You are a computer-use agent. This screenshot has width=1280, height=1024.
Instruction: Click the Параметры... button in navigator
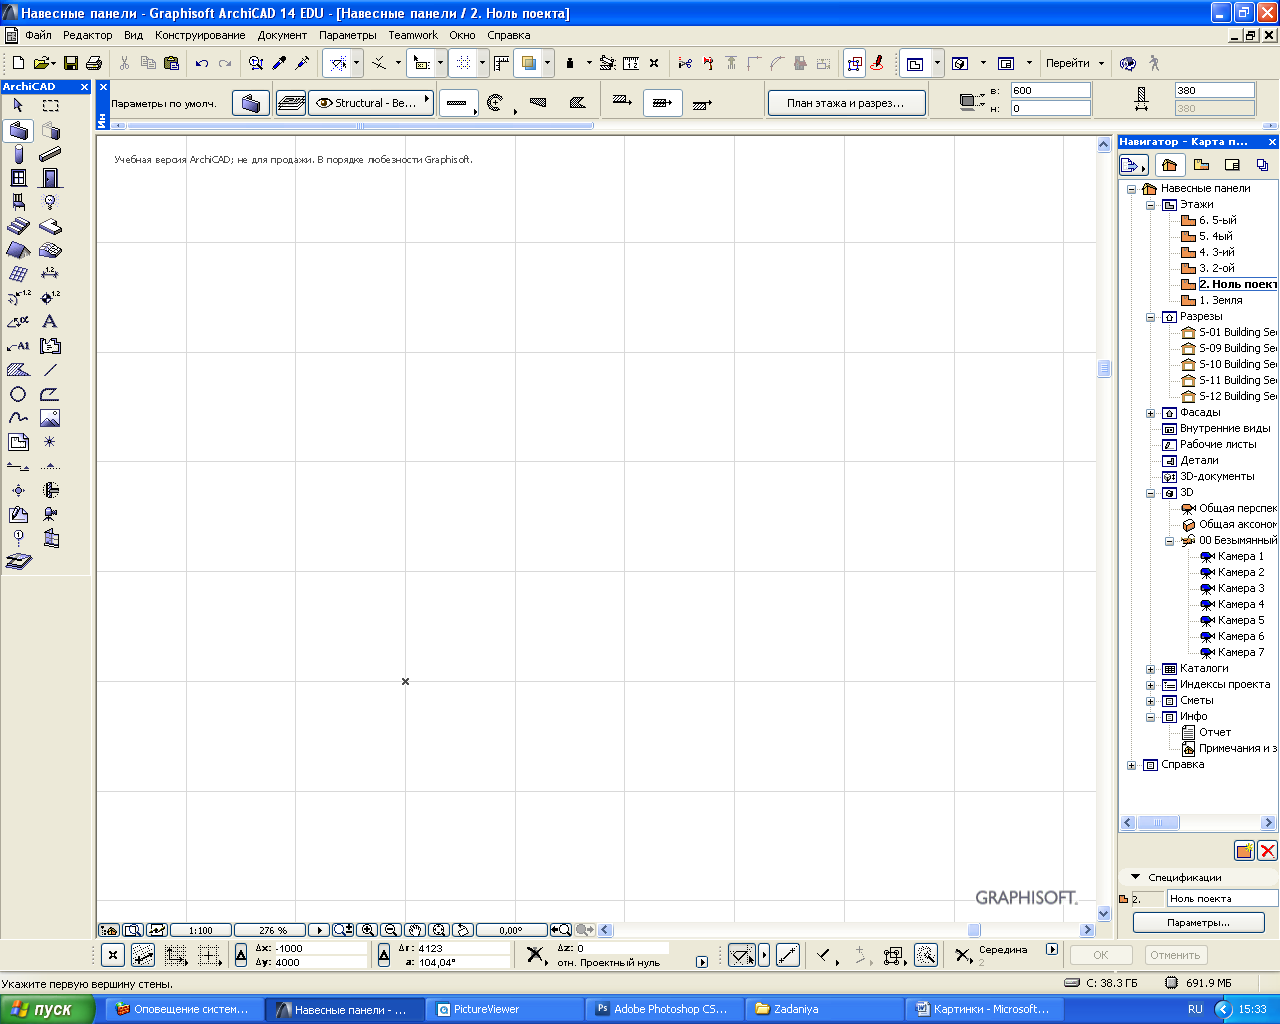1198,923
